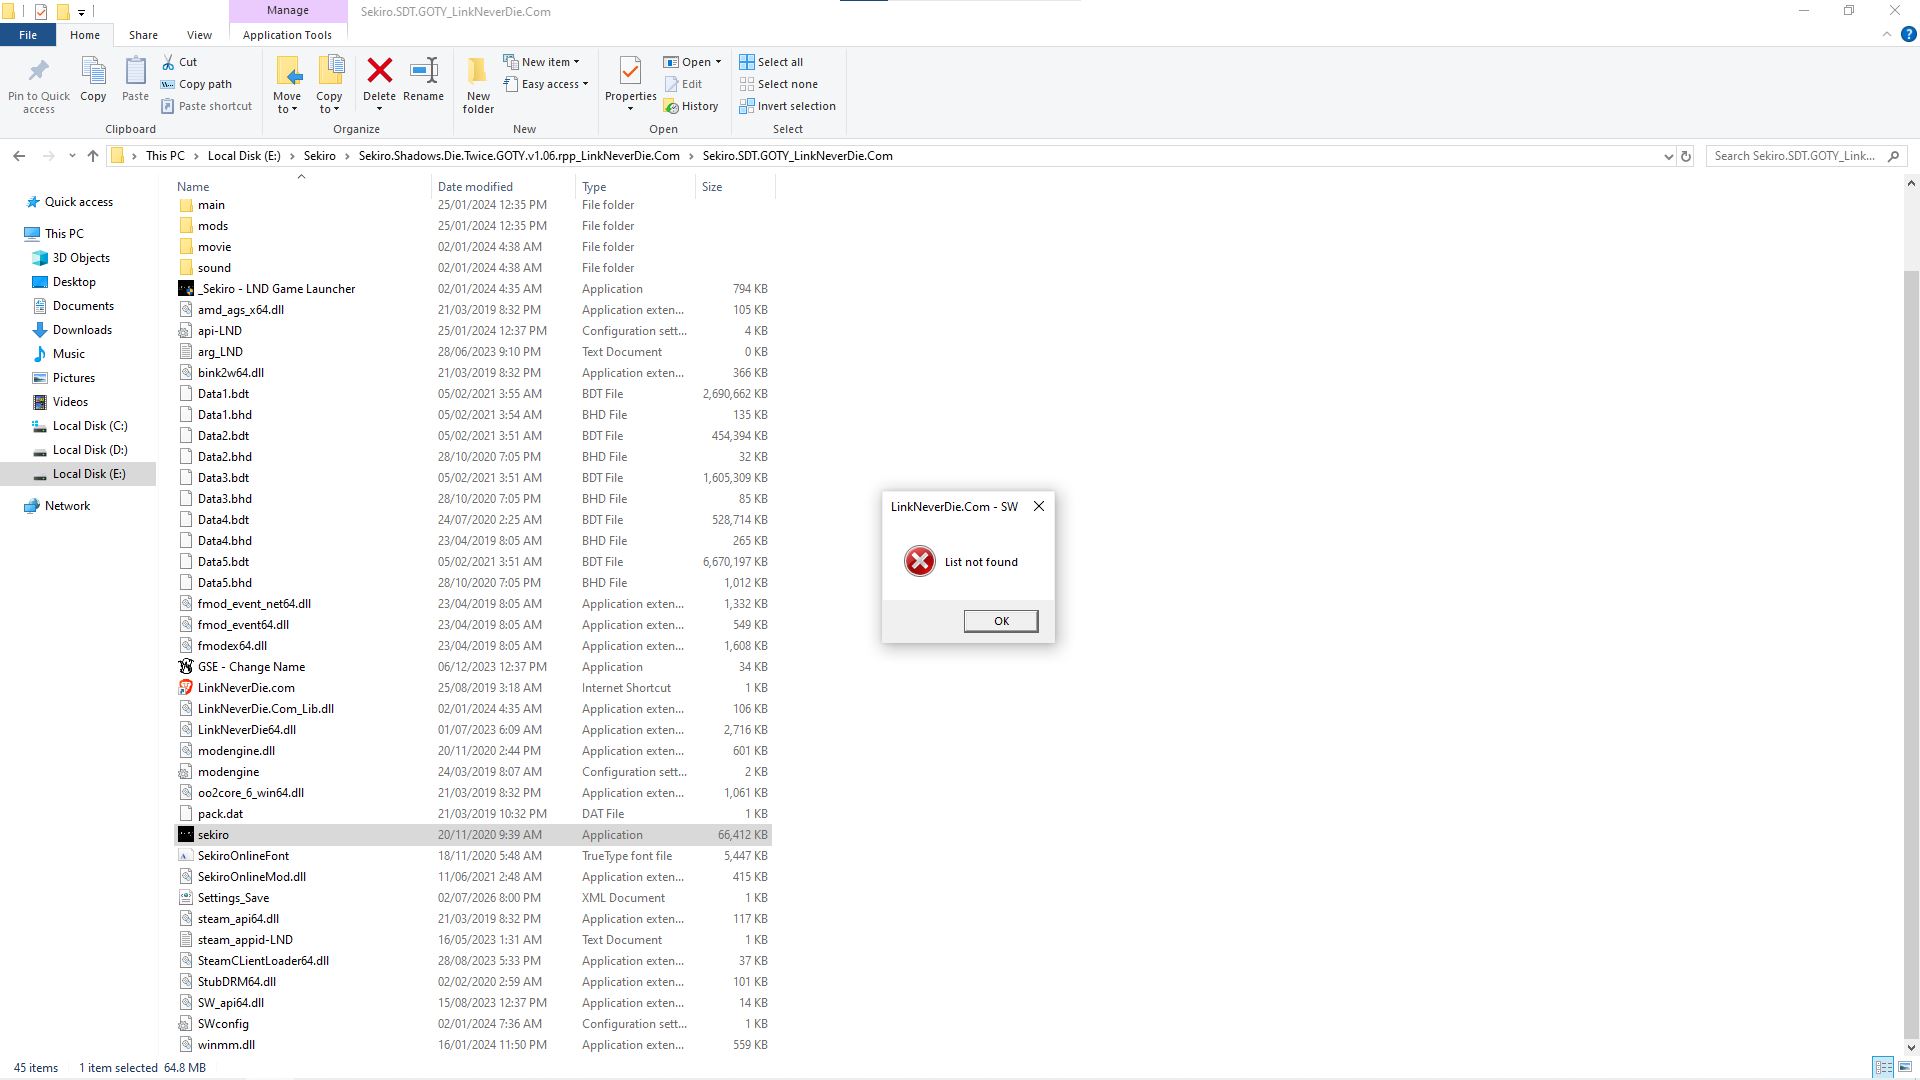Select _Sekiro - LND Game Launcher application
The image size is (1920, 1080).
point(276,289)
